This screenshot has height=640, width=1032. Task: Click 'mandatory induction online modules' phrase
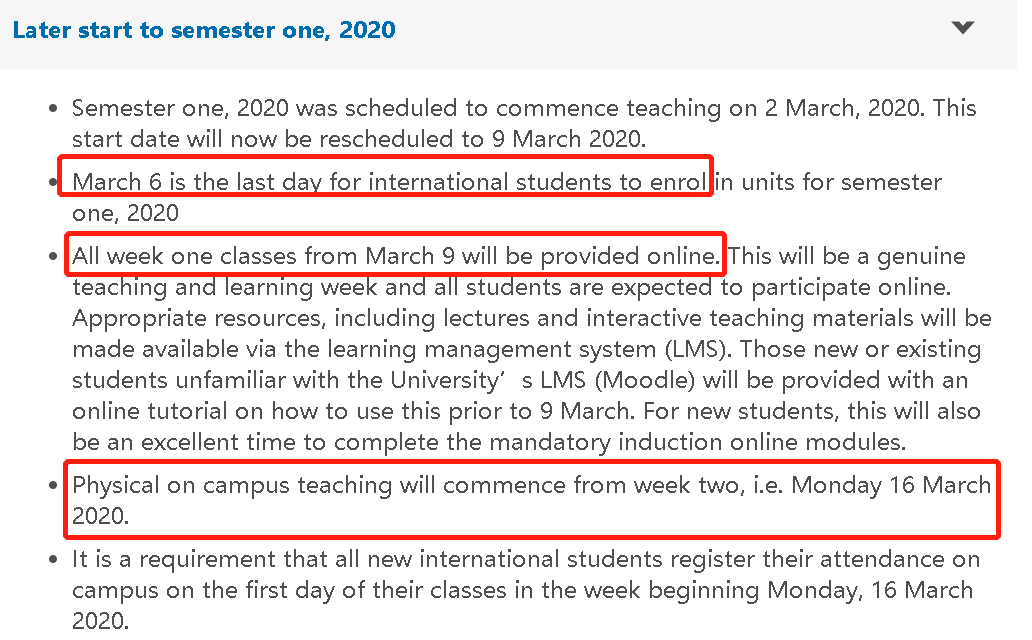pos(697,442)
